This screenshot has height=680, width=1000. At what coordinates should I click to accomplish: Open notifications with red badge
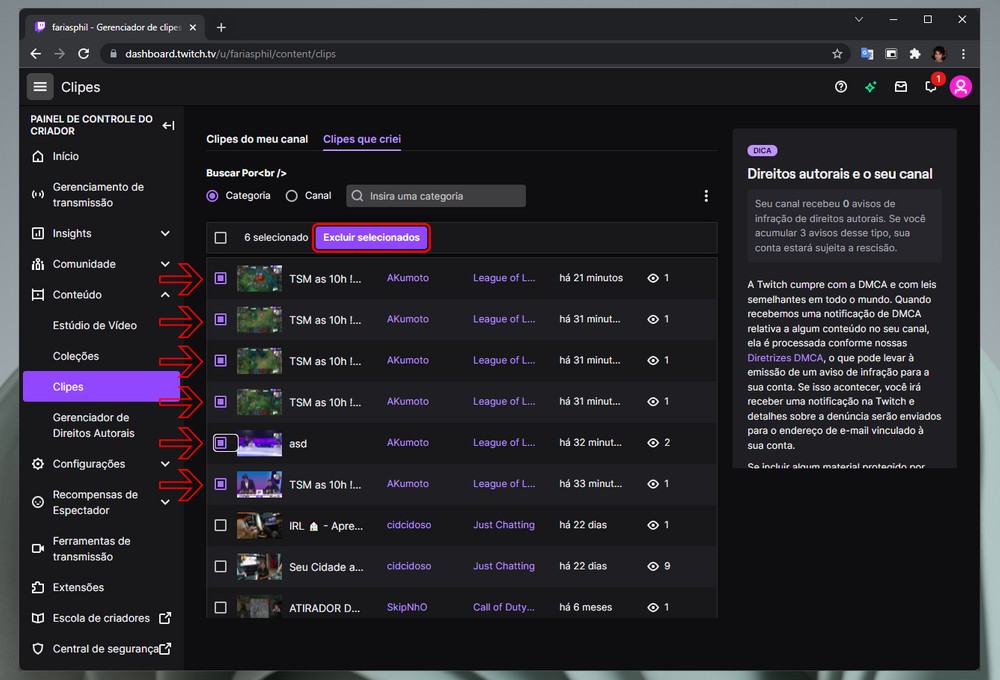coord(931,87)
